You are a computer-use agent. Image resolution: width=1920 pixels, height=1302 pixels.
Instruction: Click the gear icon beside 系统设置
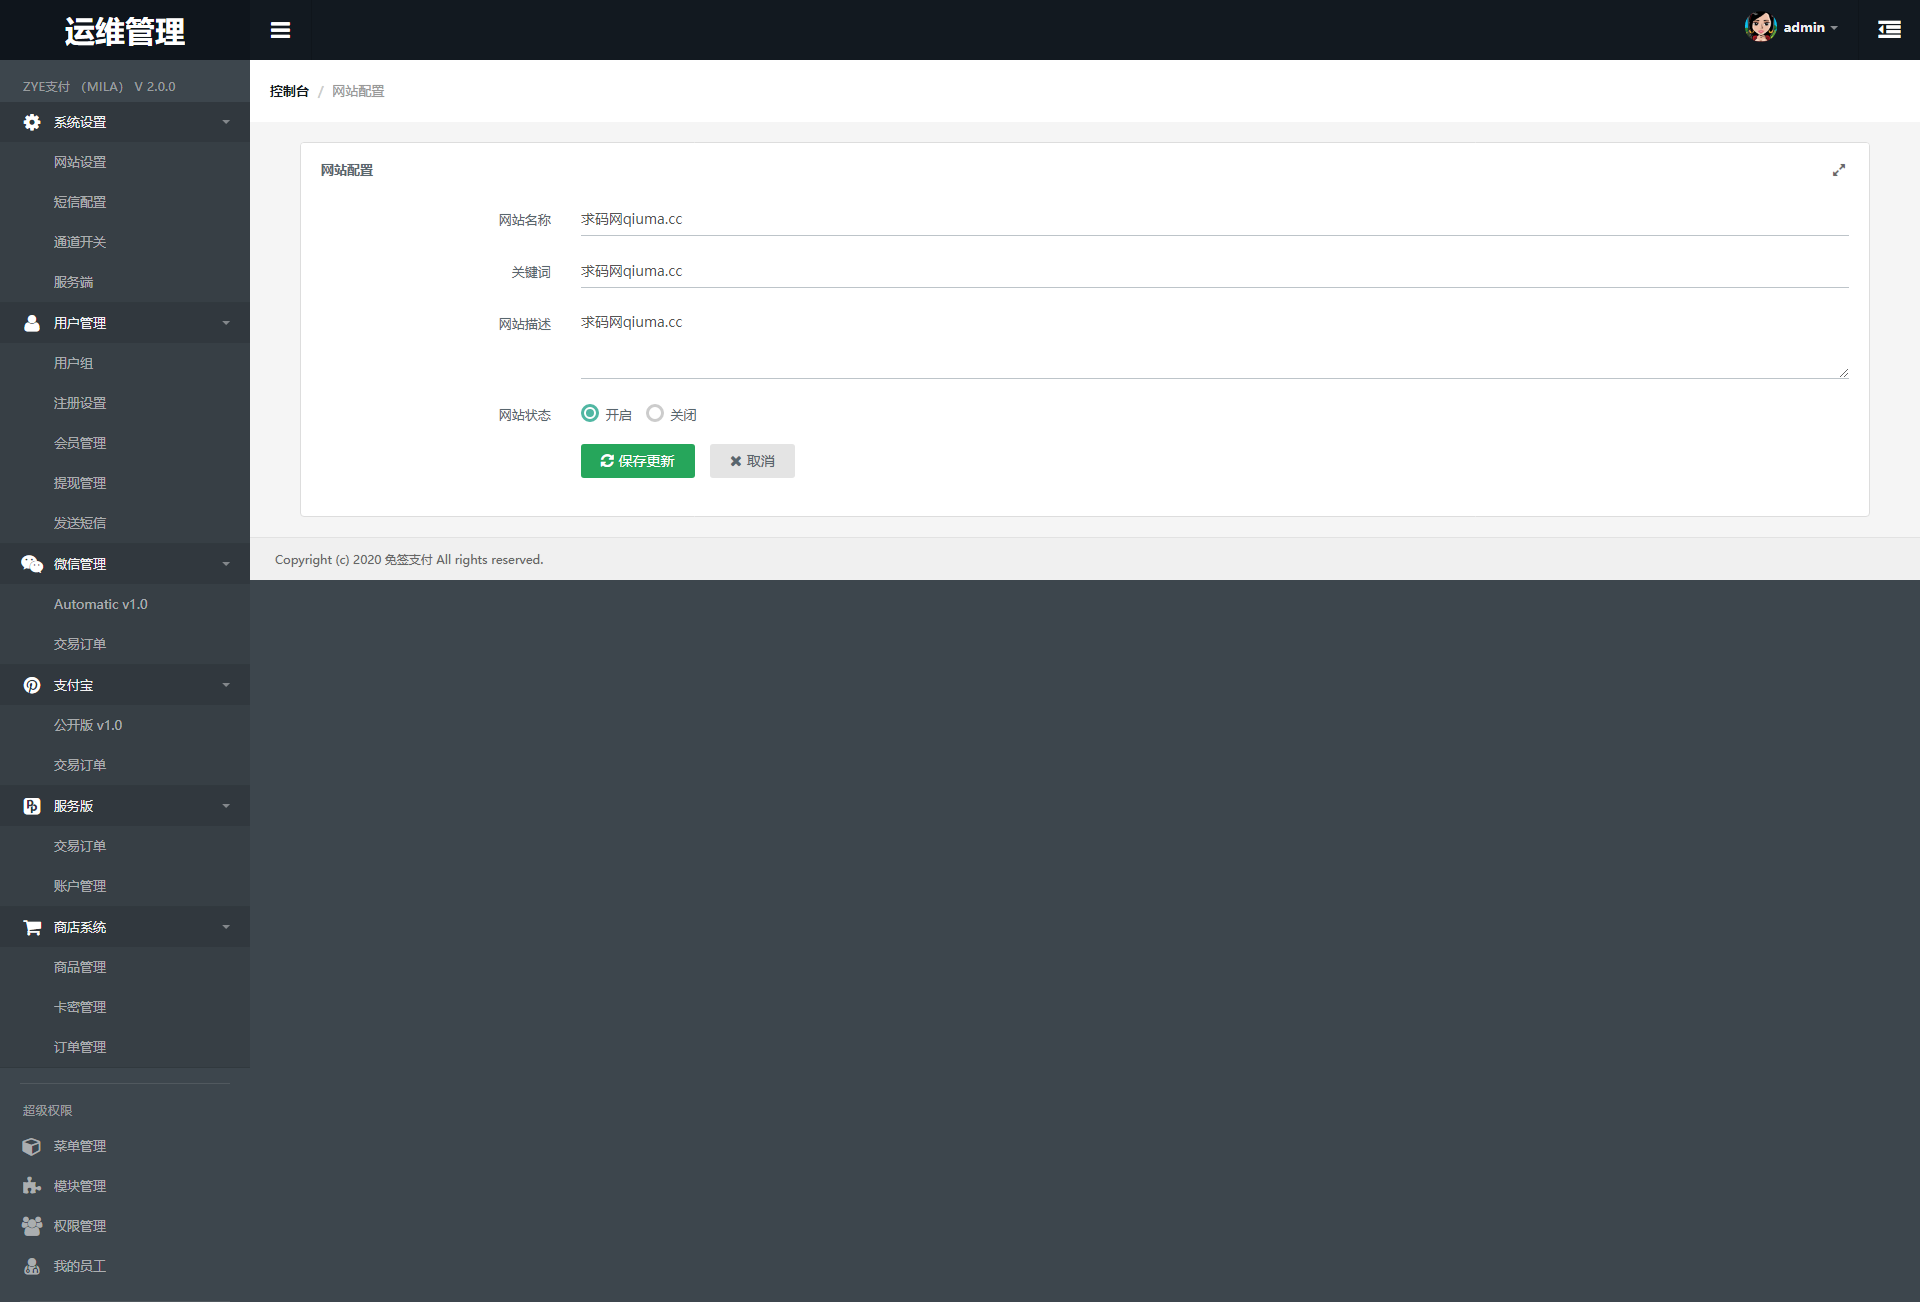pyautogui.click(x=32, y=122)
